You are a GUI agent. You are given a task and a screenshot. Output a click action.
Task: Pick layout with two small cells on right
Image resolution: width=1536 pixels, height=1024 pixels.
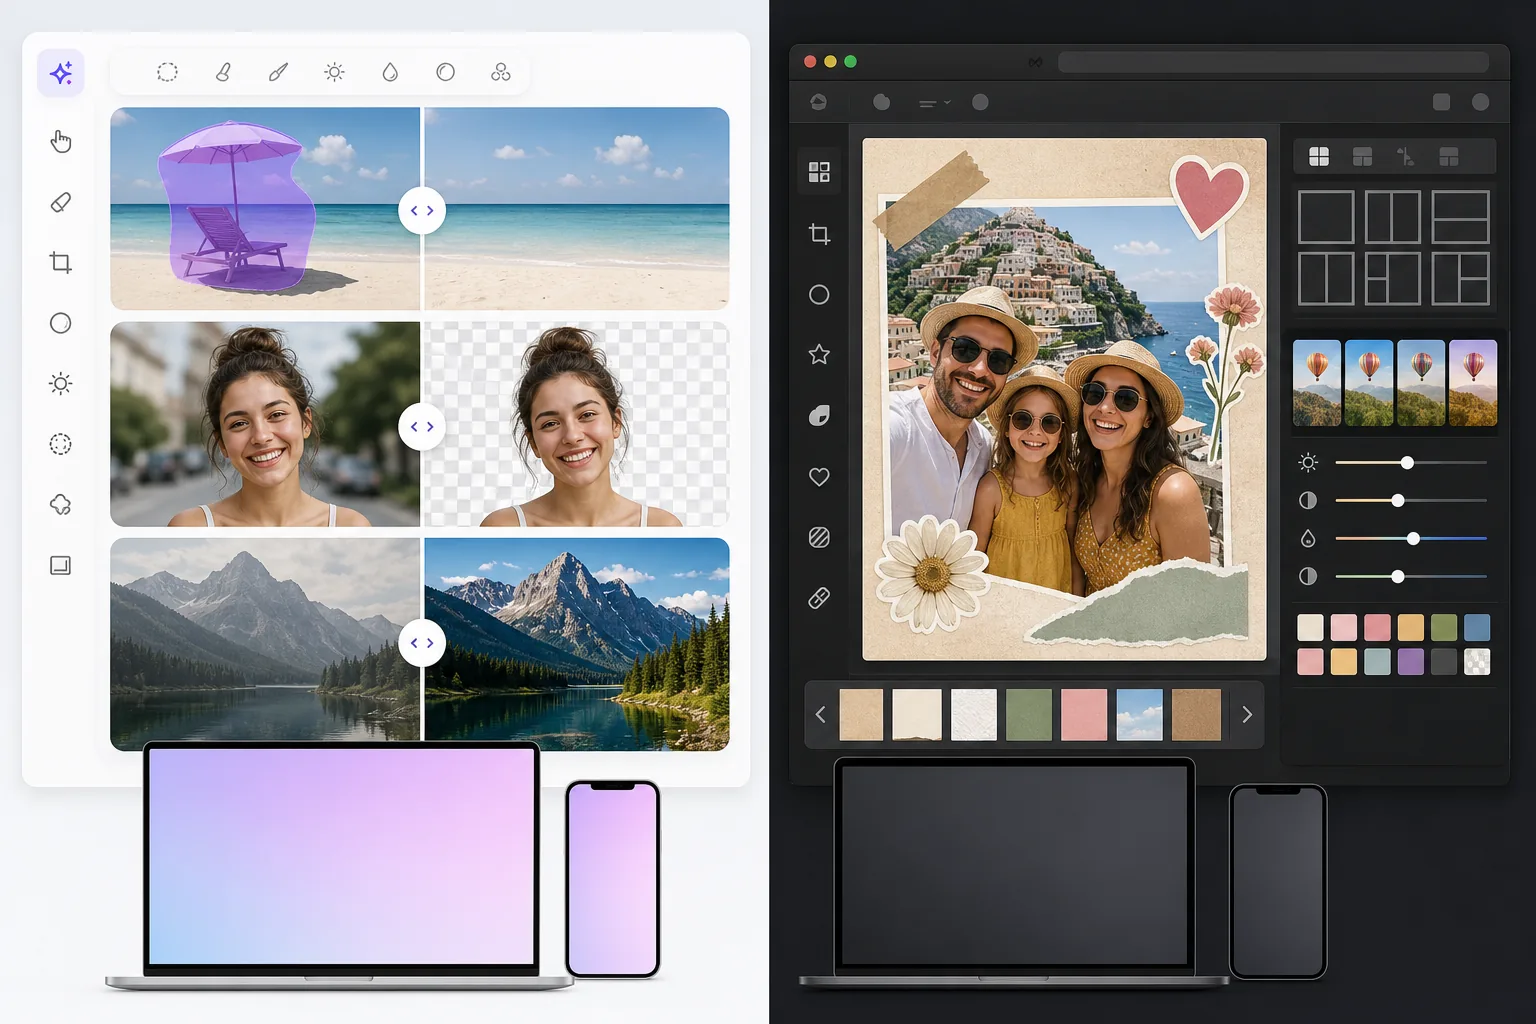click(x=1460, y=278)
